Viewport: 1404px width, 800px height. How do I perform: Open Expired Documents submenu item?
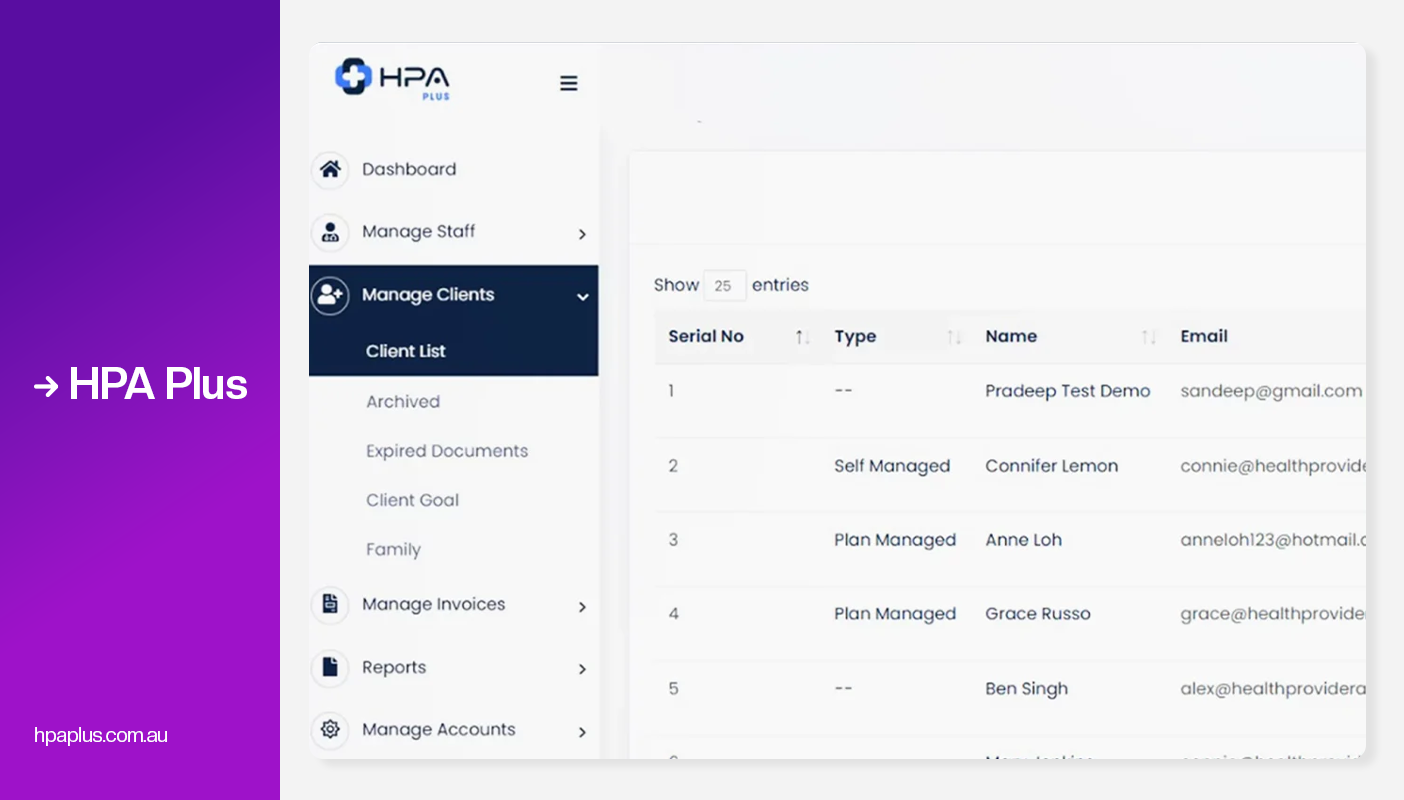tap(447, 451)
